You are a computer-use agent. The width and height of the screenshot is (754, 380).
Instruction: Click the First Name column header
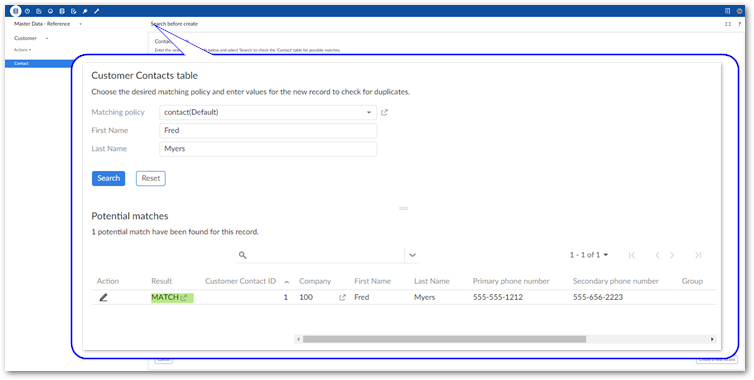373,281
